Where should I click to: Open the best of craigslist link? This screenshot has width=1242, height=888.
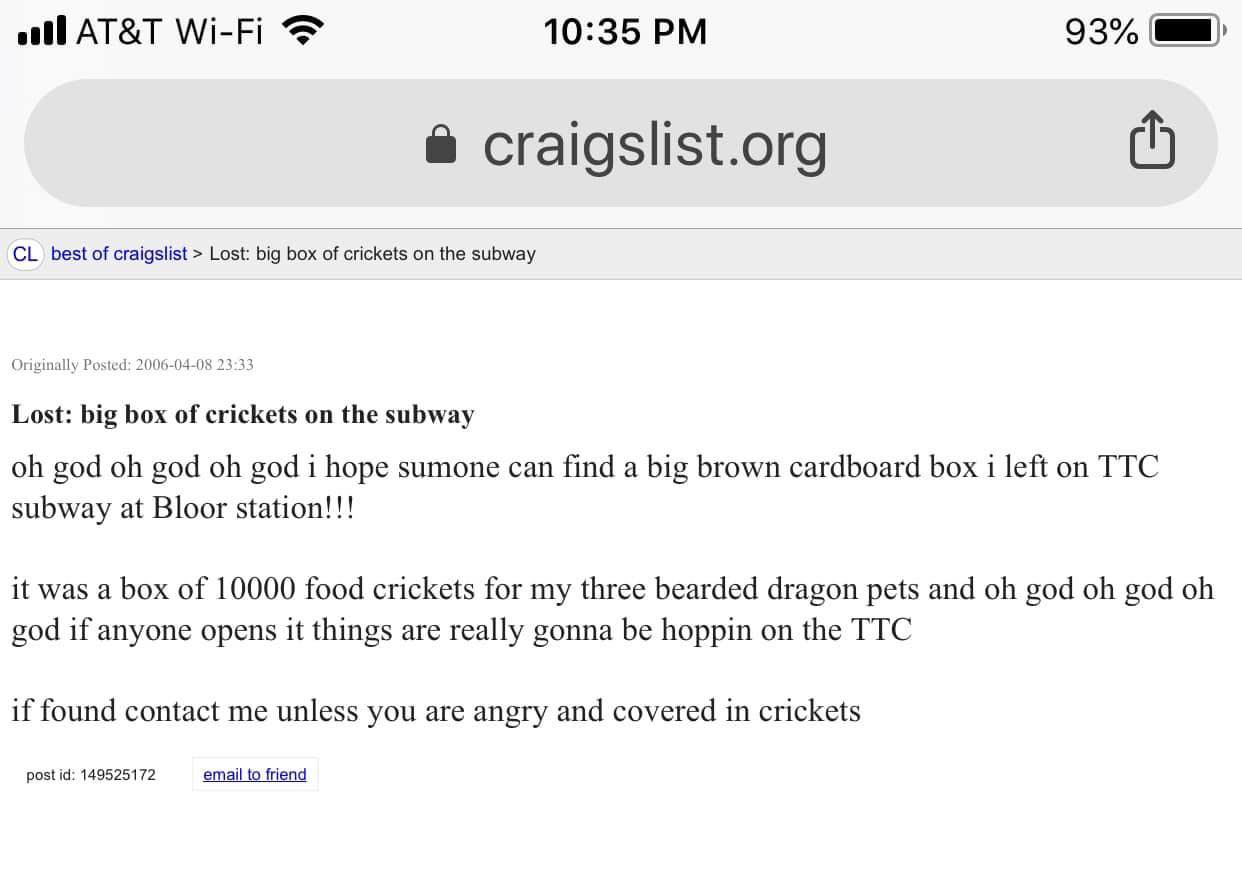[119, 254]
